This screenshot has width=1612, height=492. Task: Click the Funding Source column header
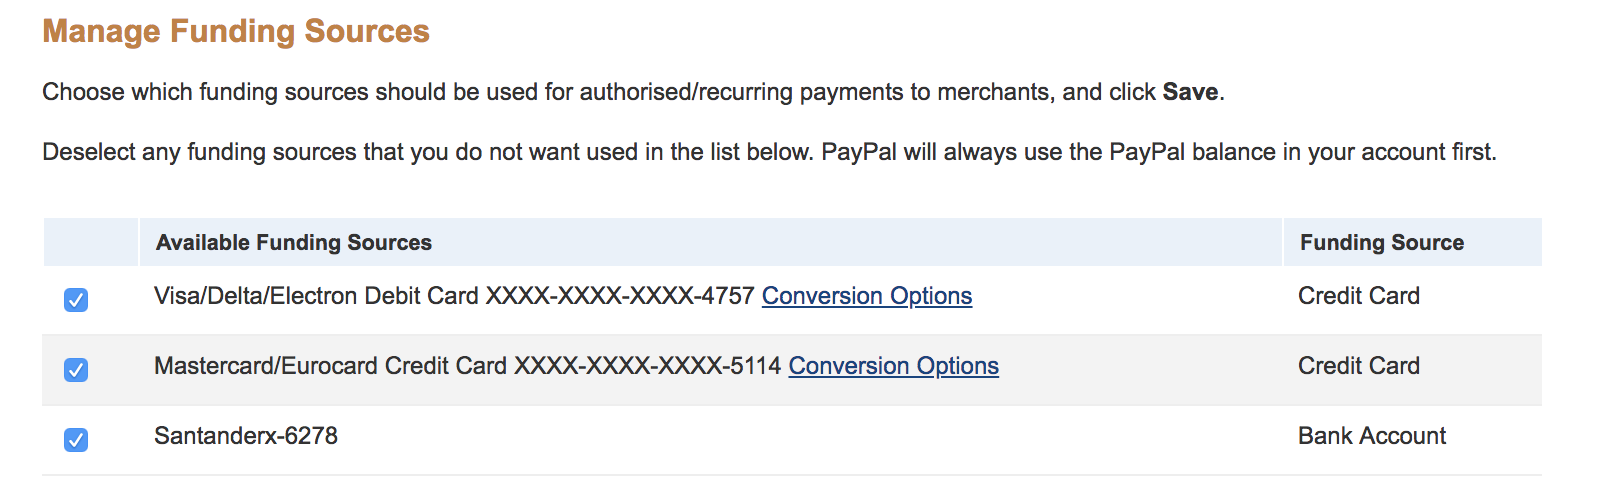coord(1381,243)
